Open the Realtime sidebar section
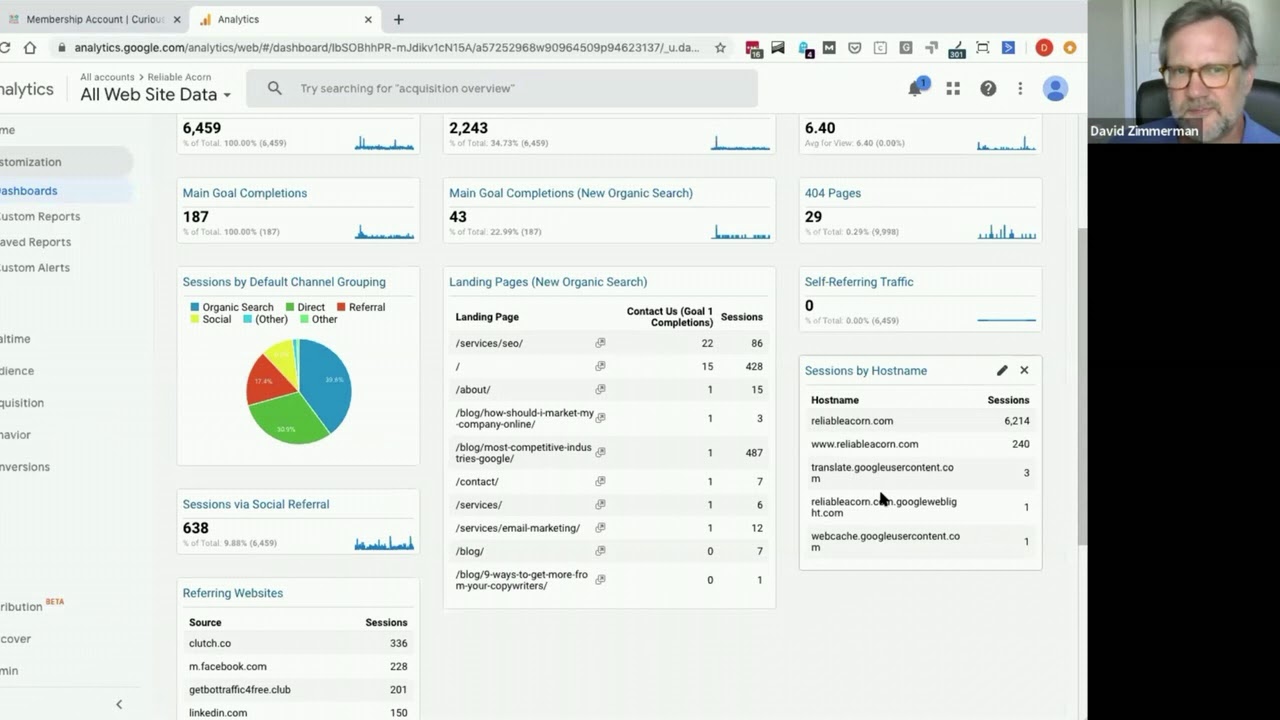Screen dimensions: 1280x720 [16, 339]
